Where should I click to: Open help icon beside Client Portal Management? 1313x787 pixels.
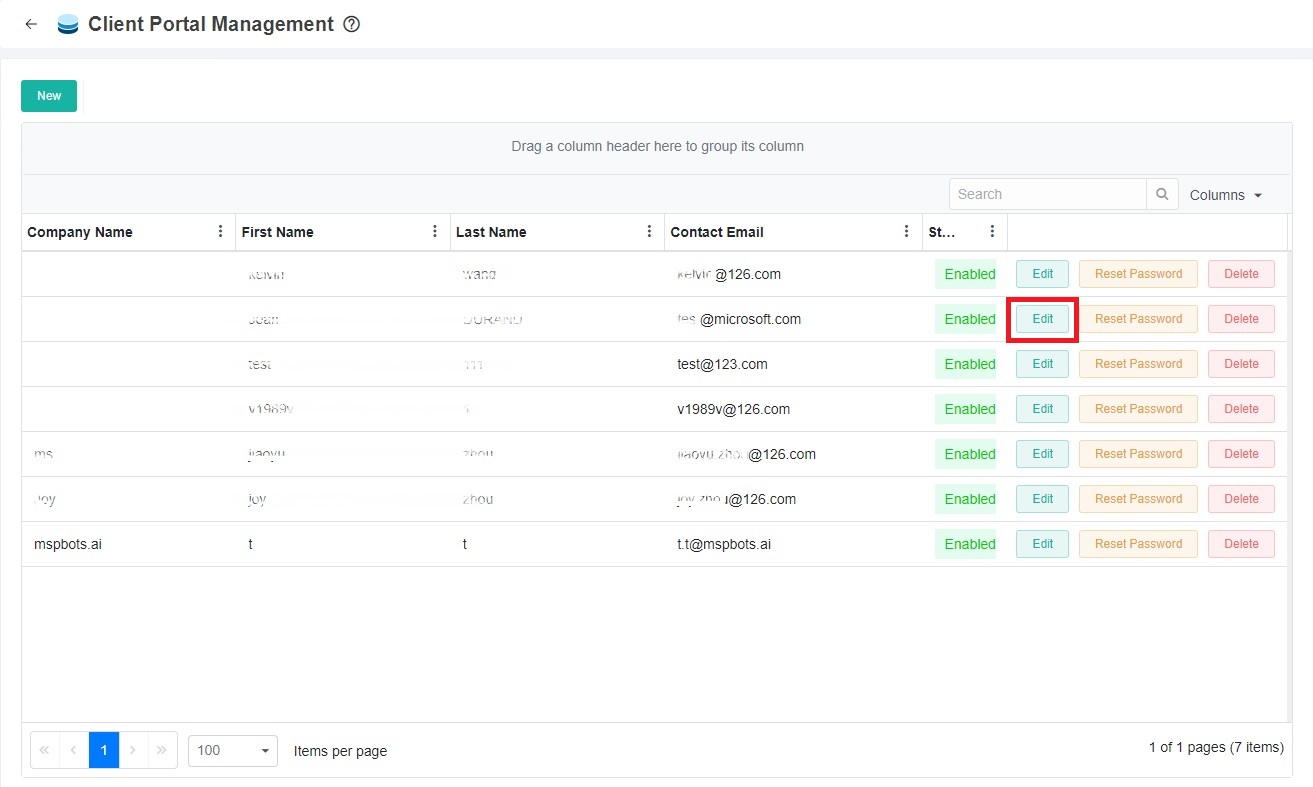tap(351, 24)
